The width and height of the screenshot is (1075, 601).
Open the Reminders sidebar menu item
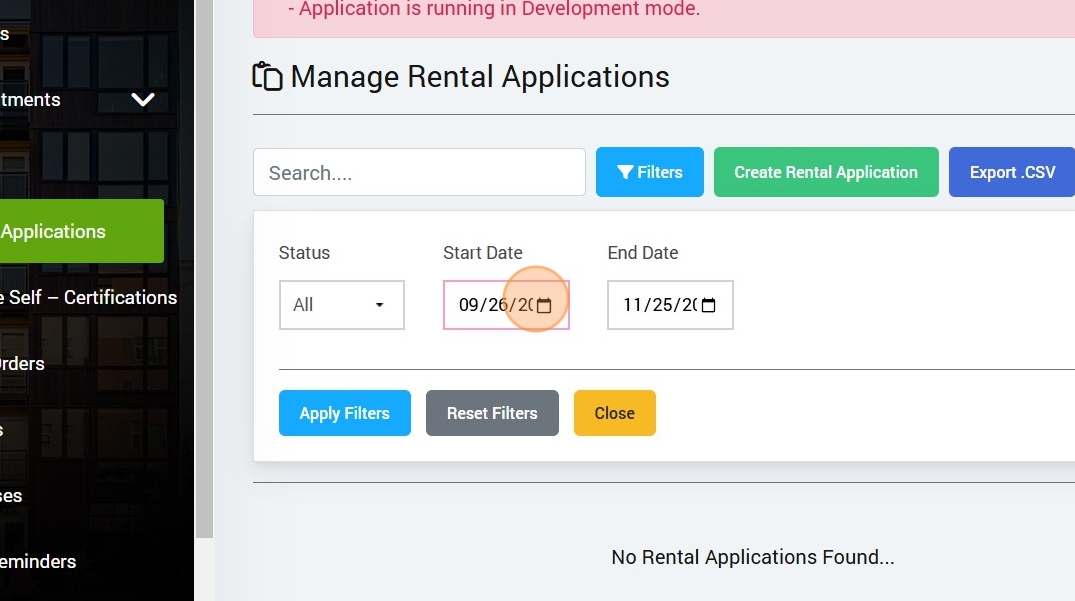pyautogui.click(x=38, y=561)
